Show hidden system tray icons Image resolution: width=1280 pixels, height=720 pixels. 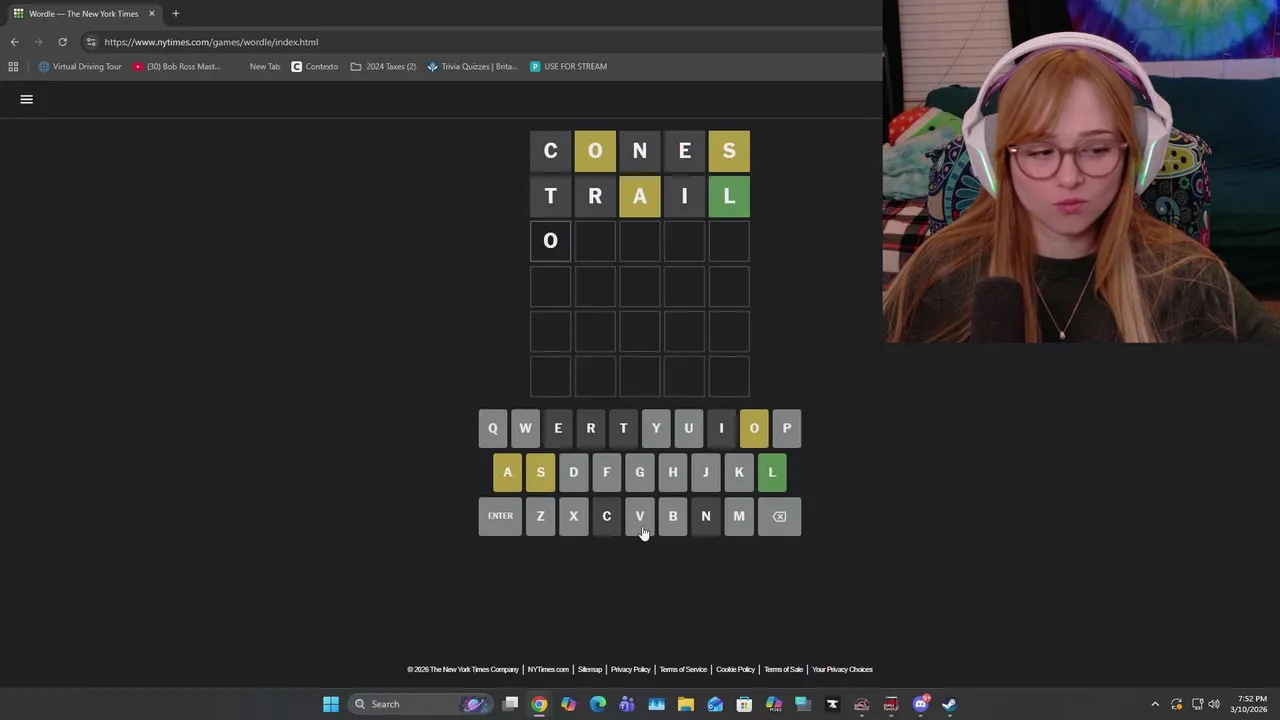[x=1155, y=704]
